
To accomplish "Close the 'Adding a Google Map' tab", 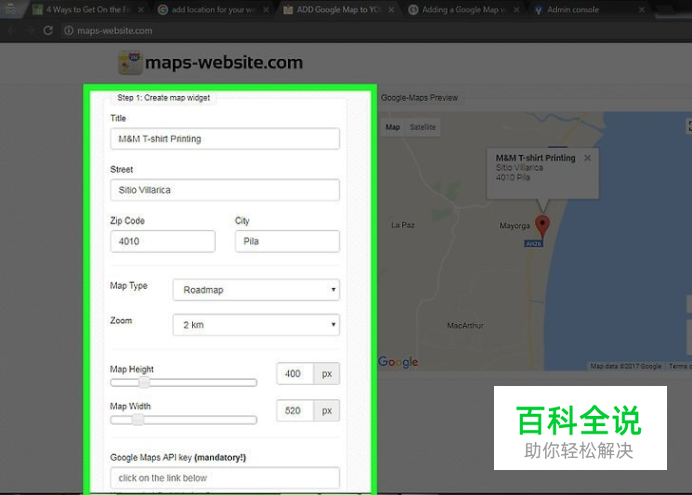I will [516, 9].
